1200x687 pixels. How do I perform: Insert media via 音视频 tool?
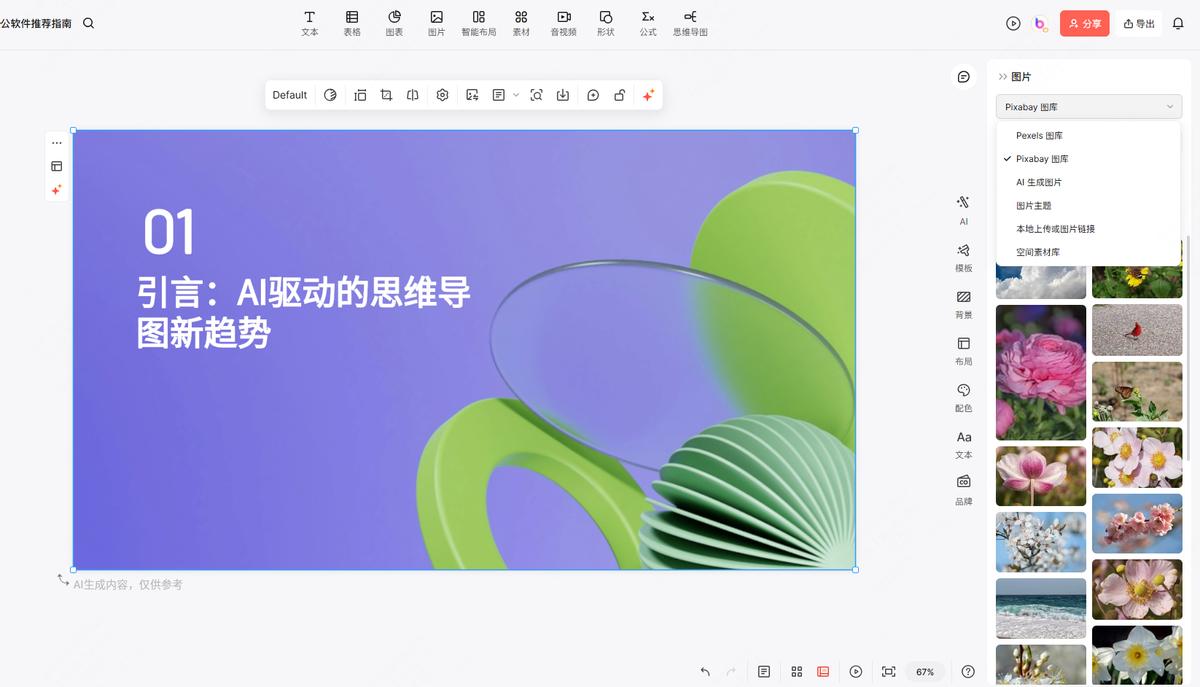coord(563,23)
